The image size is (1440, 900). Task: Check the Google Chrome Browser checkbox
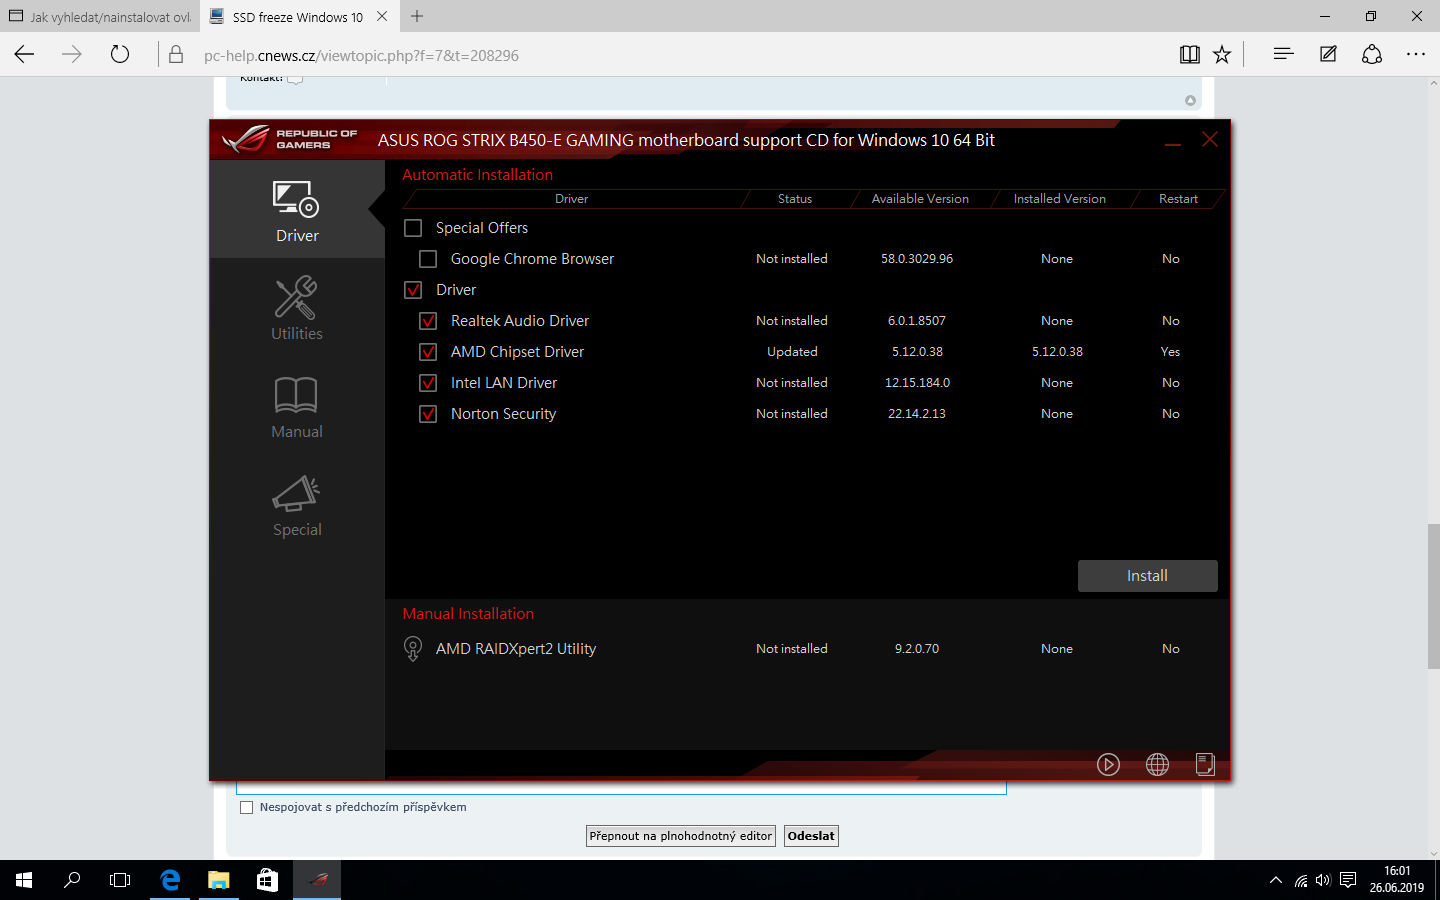tap(428, 259)
